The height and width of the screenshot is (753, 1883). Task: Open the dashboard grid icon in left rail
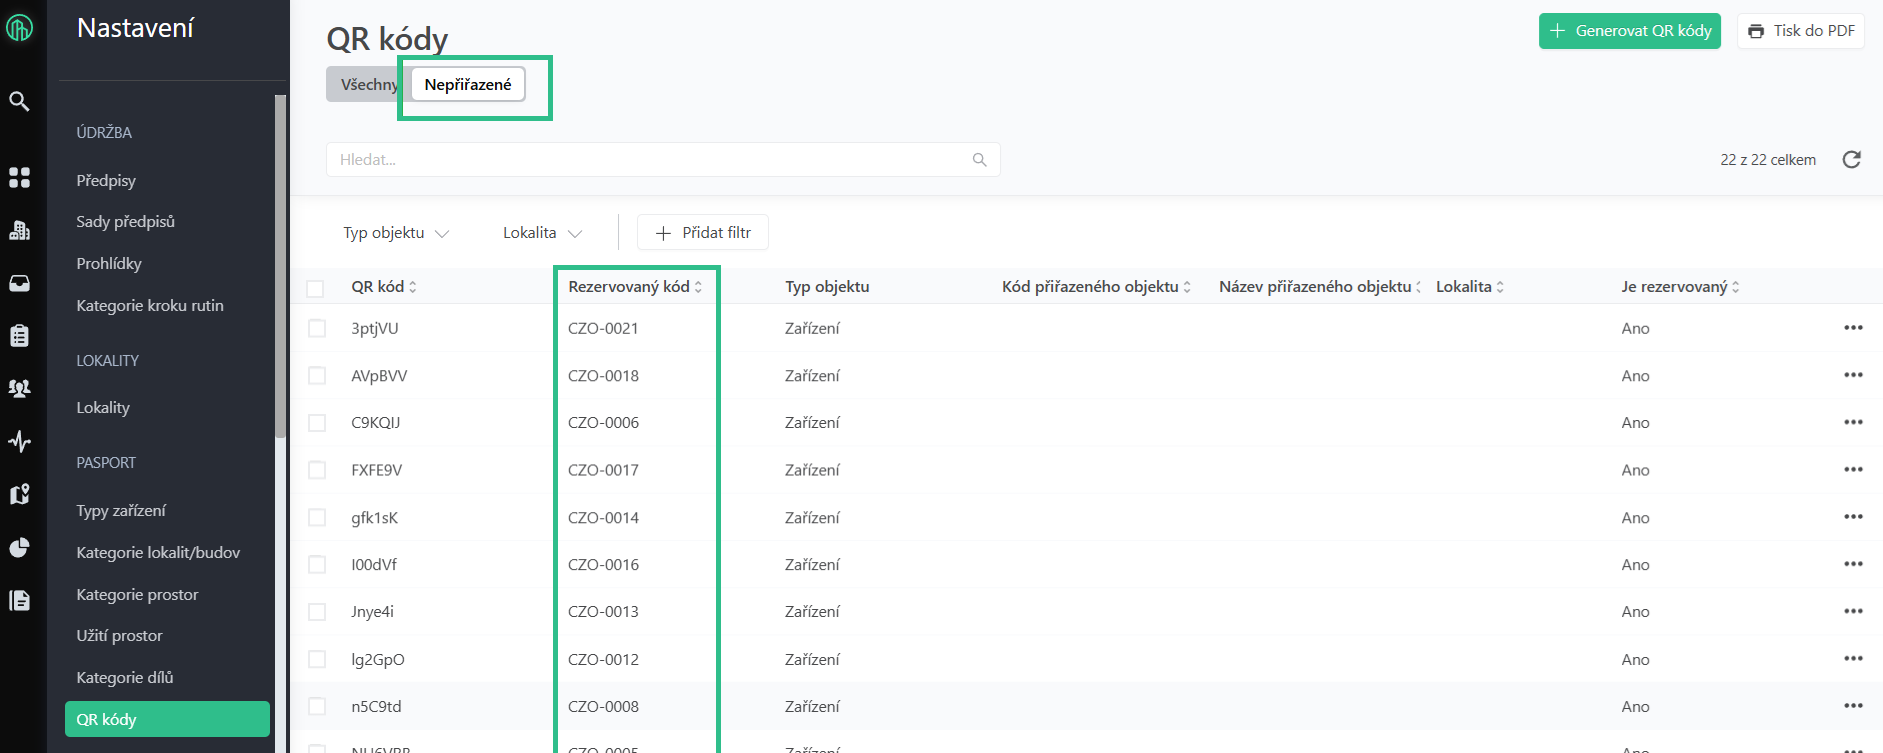pyautogui.click(x=19, y=178)
